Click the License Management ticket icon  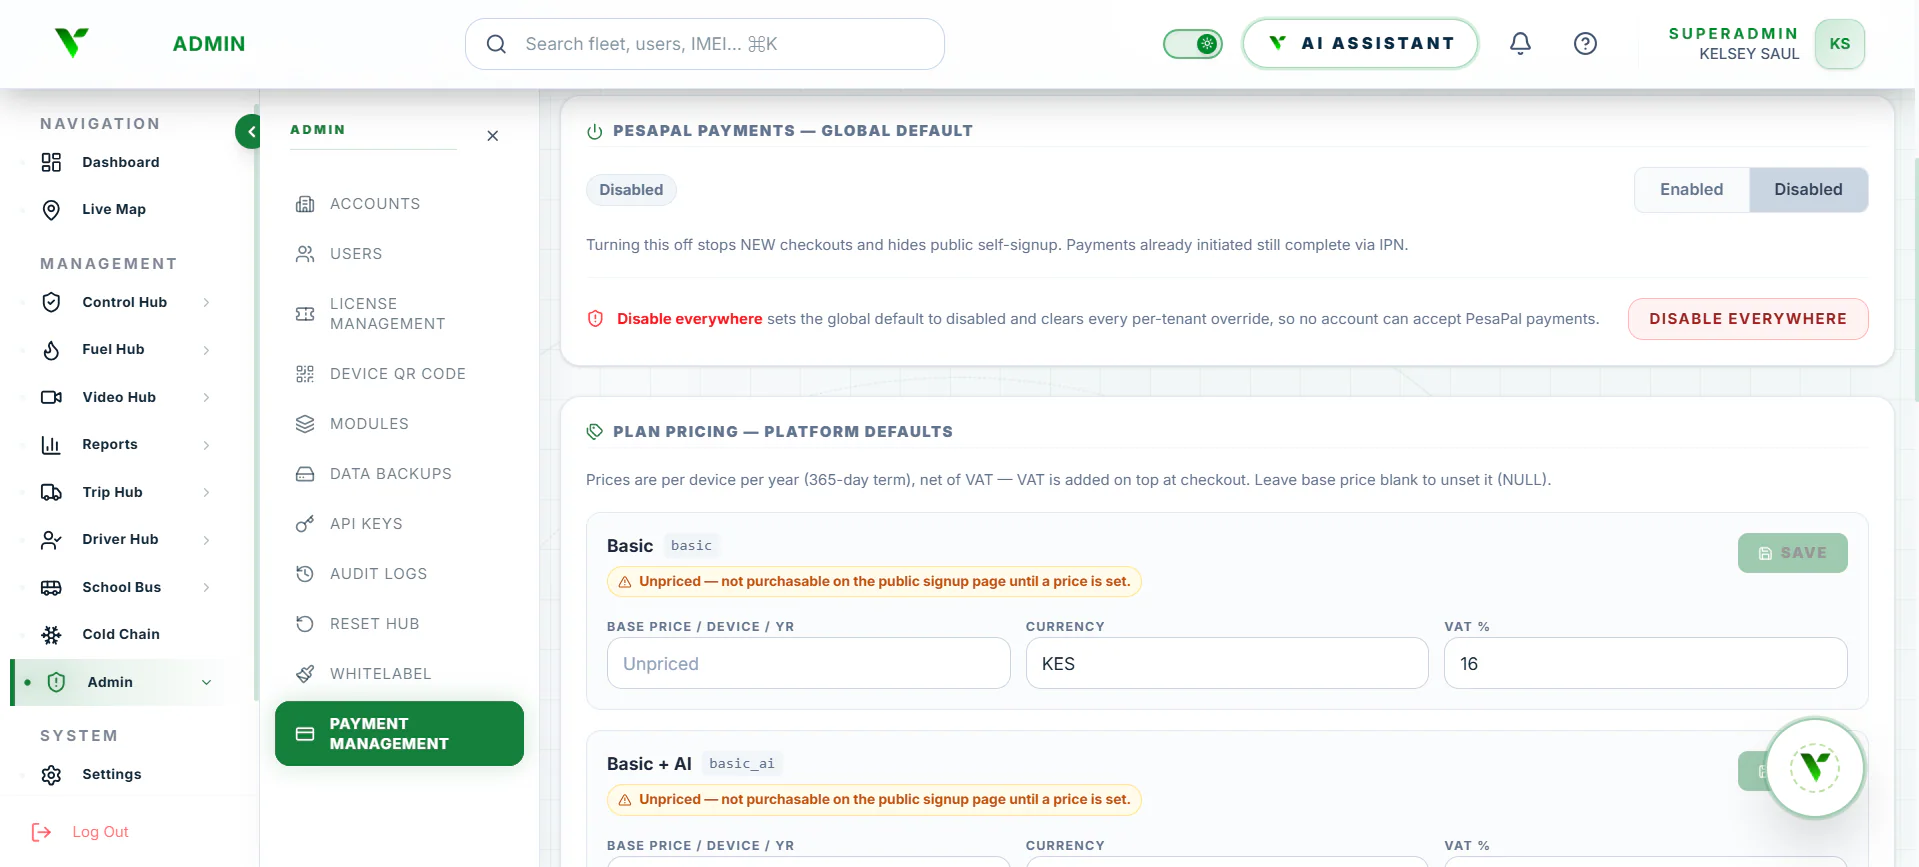click(305, 314)
